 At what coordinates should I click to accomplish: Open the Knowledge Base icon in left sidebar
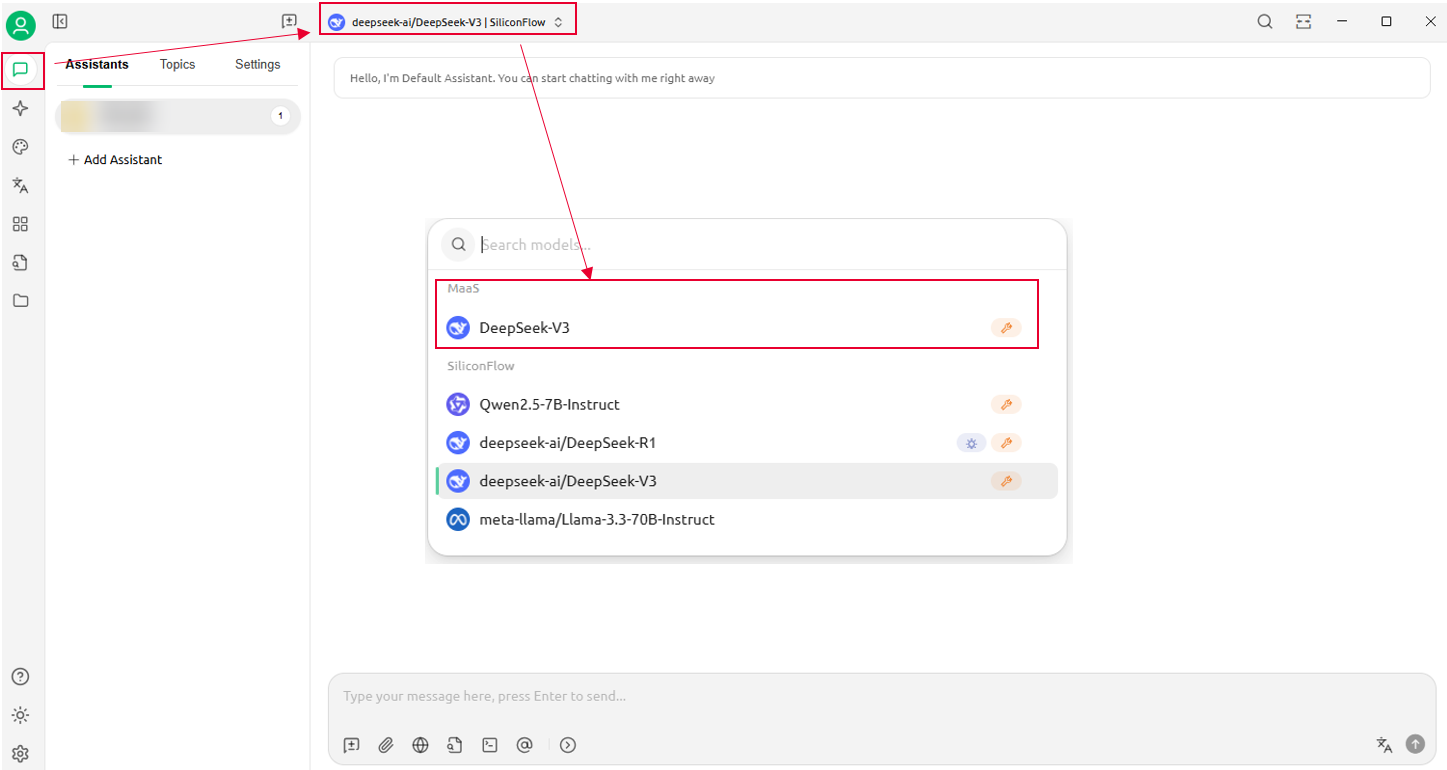pyautogui.click(x=20, y=263)
